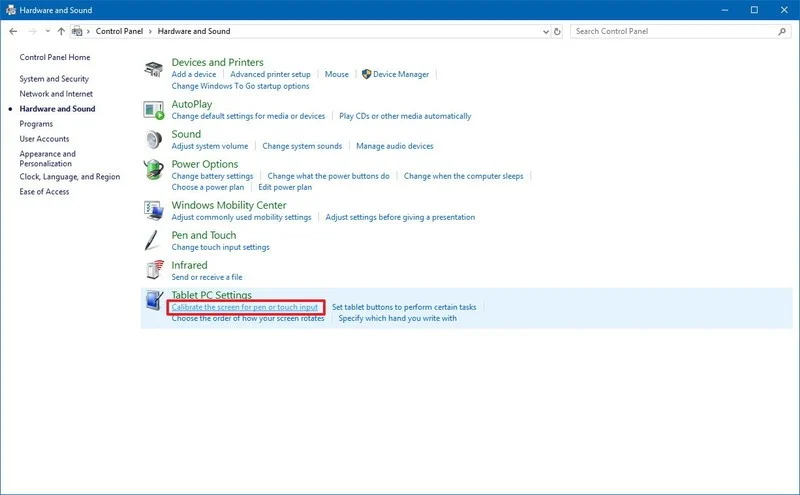The width and height of the screenshot is (800, 495).
Task: Click Calibrate the screen for pen or touch input
Action: [x=245, y=307]
